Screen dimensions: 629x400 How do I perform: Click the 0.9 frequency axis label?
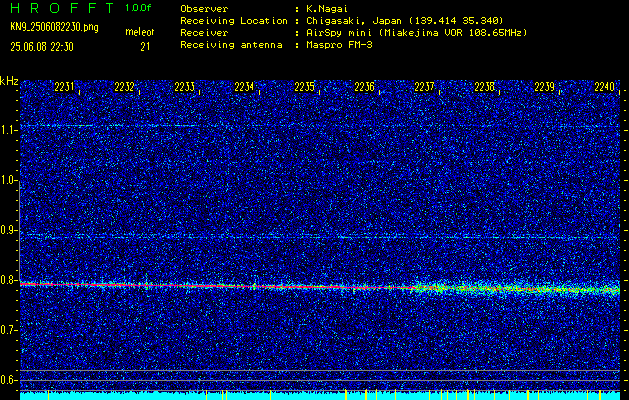coord(7,230)
